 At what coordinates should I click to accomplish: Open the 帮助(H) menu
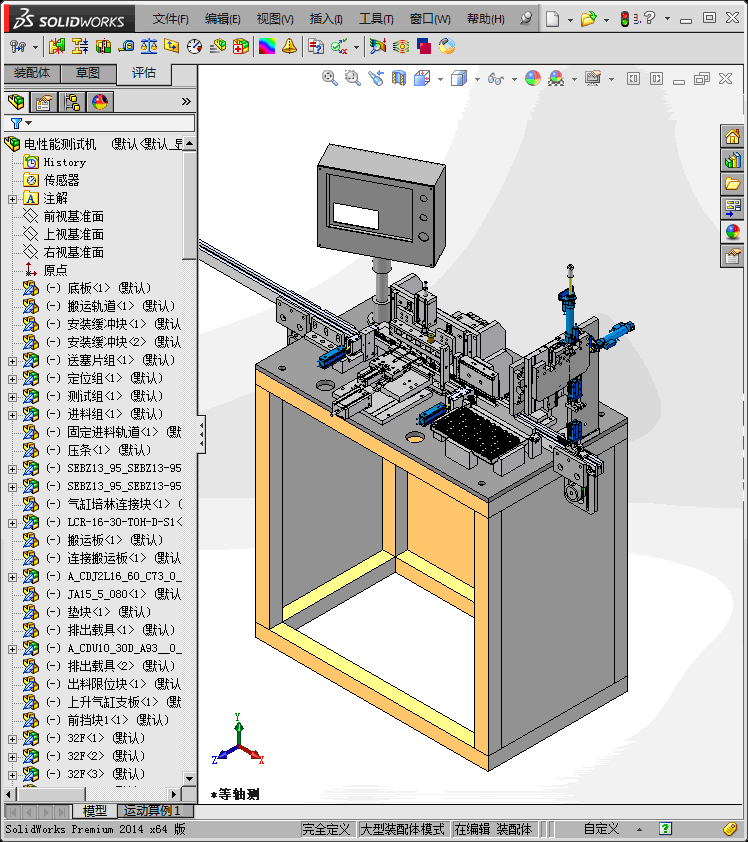[485, 19]
